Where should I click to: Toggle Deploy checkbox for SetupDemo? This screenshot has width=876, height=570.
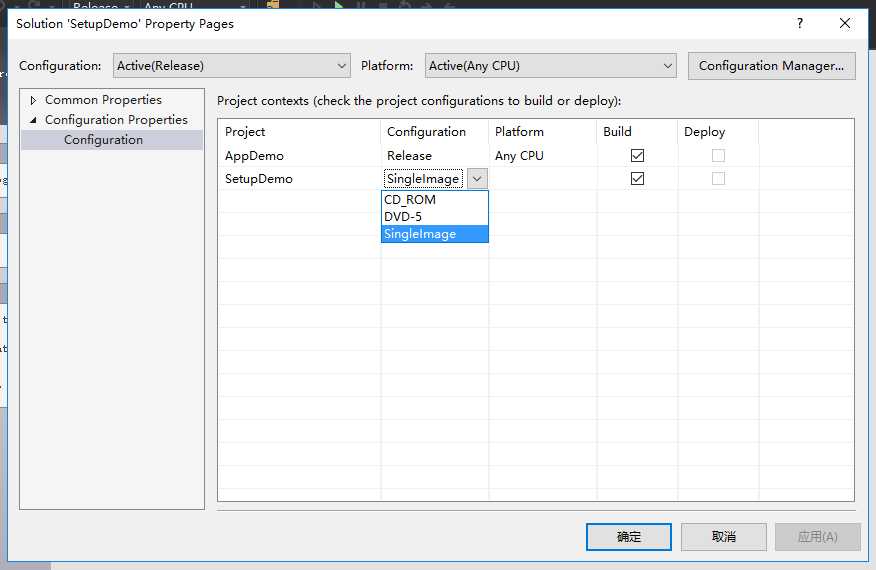718,179
